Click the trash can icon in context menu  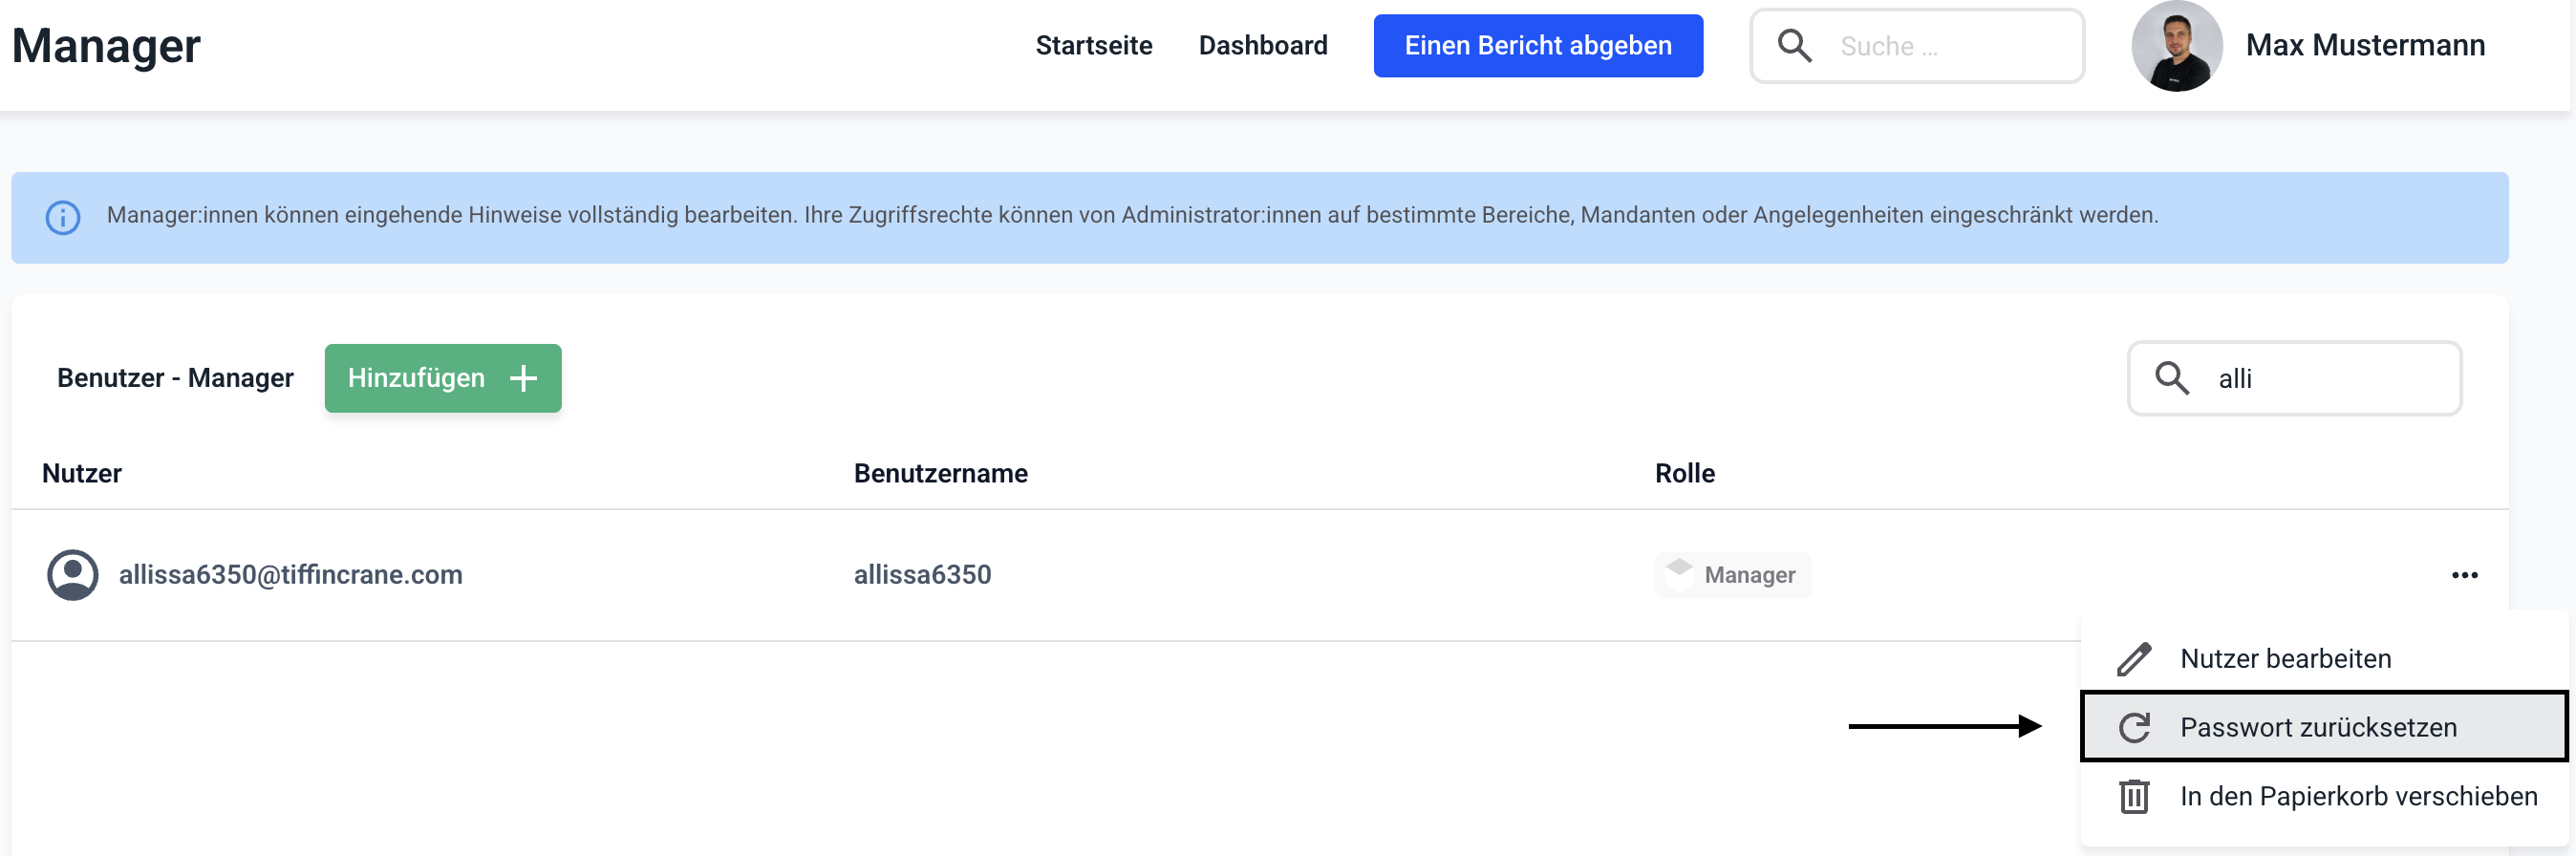(2134, 796)
